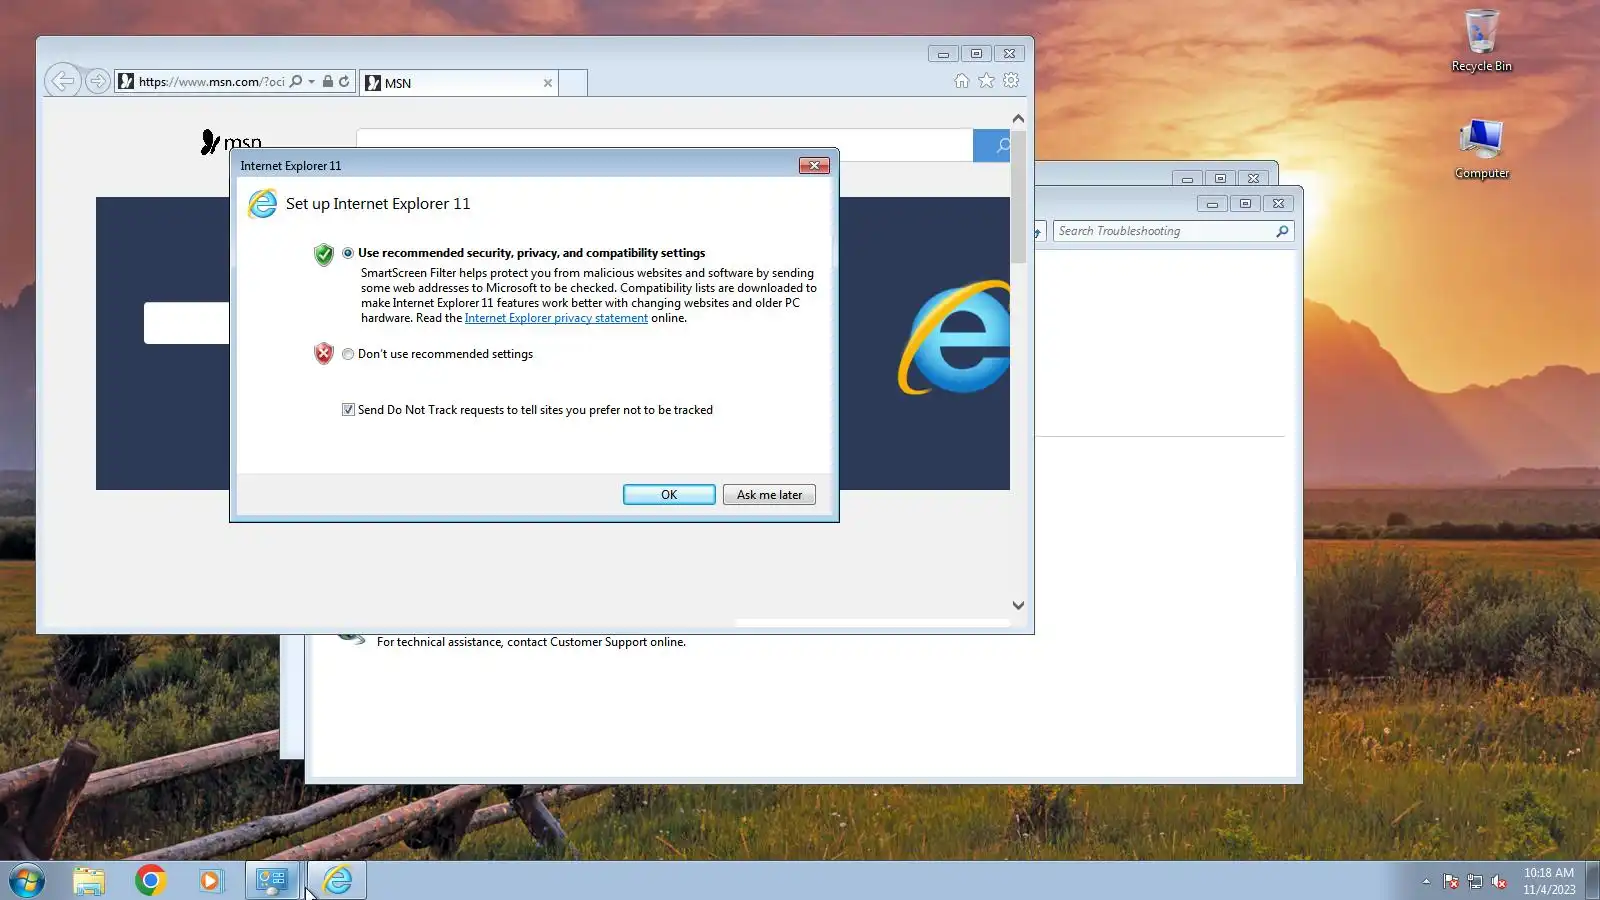This screenshot has width=1600, height=900.
Task: Launch Google Chrome from the taskbar
Action: pos(150,880)
